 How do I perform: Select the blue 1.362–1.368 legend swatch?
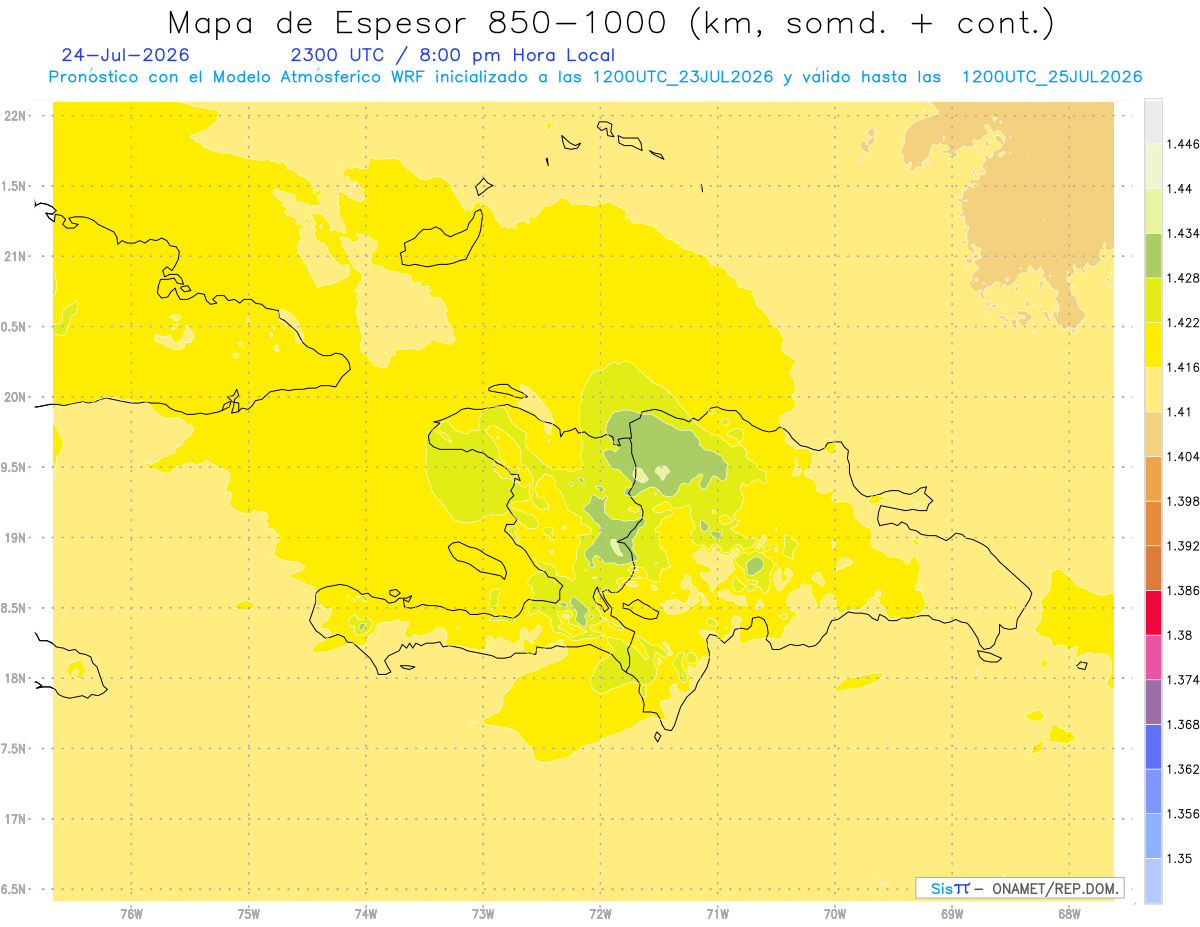(x=1153, y=747)
